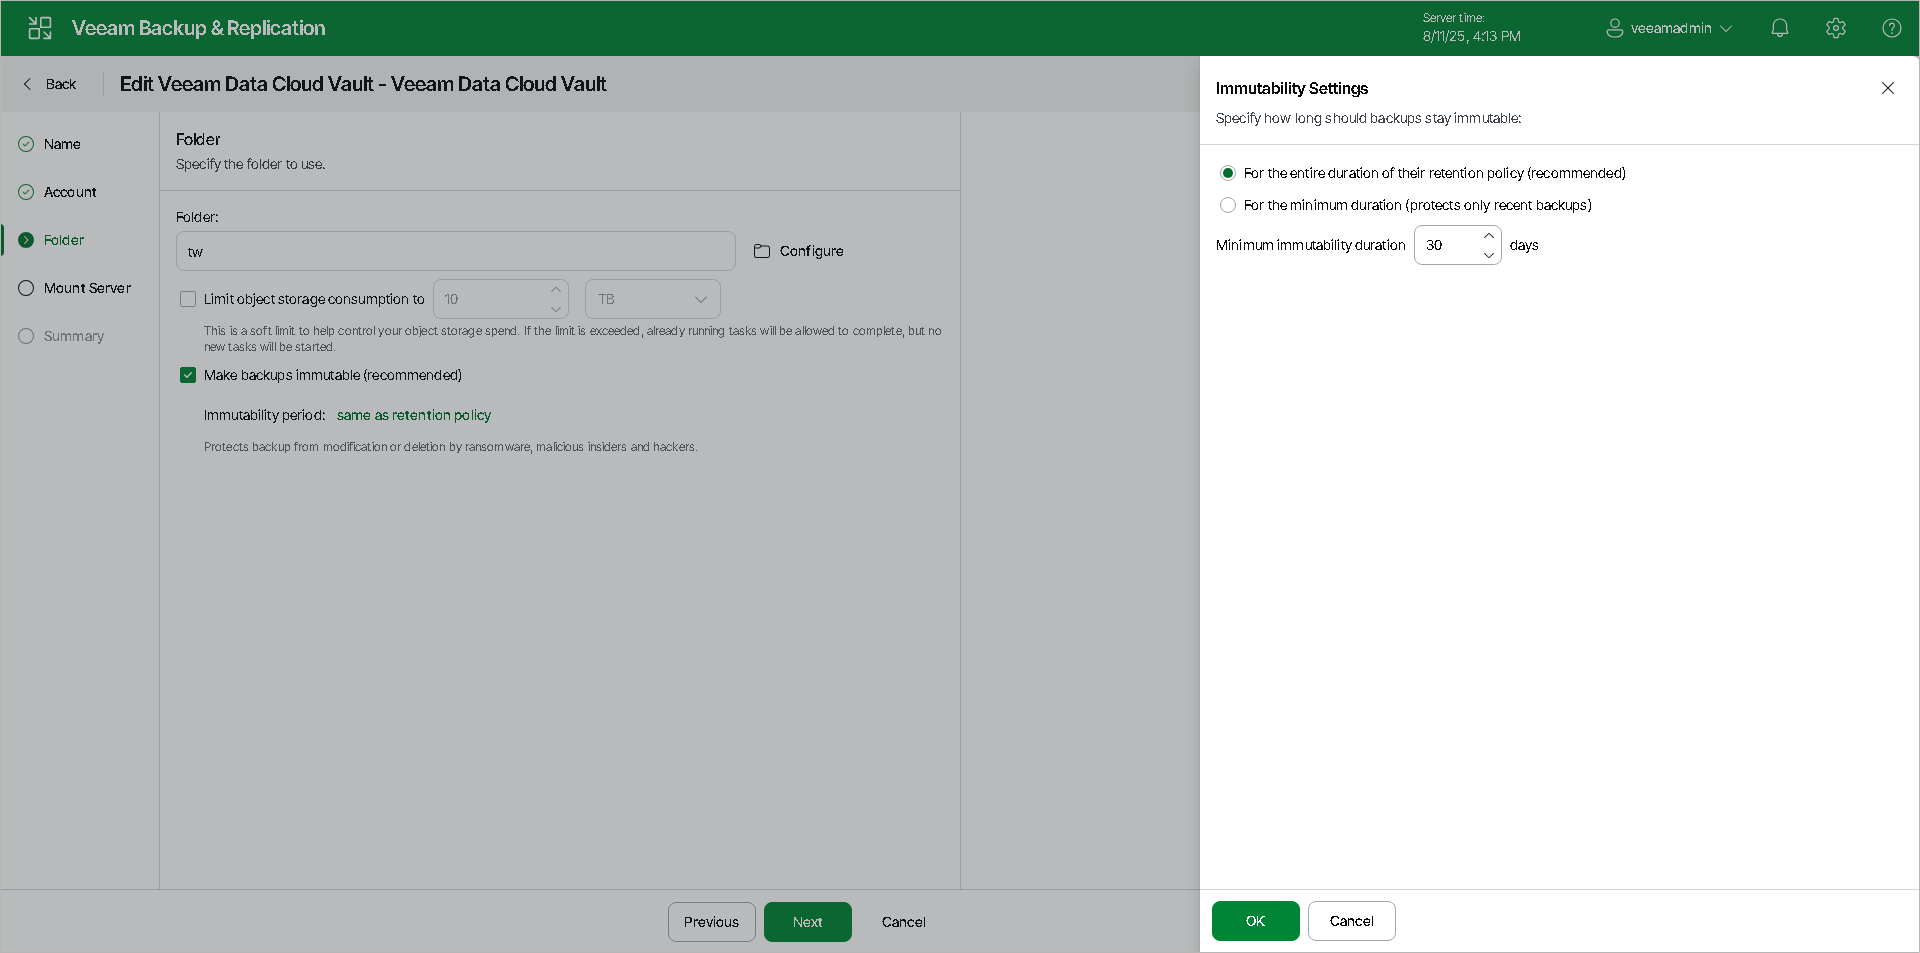Go to the Mount Server step

pyautogui.click(x=87, y=288)
